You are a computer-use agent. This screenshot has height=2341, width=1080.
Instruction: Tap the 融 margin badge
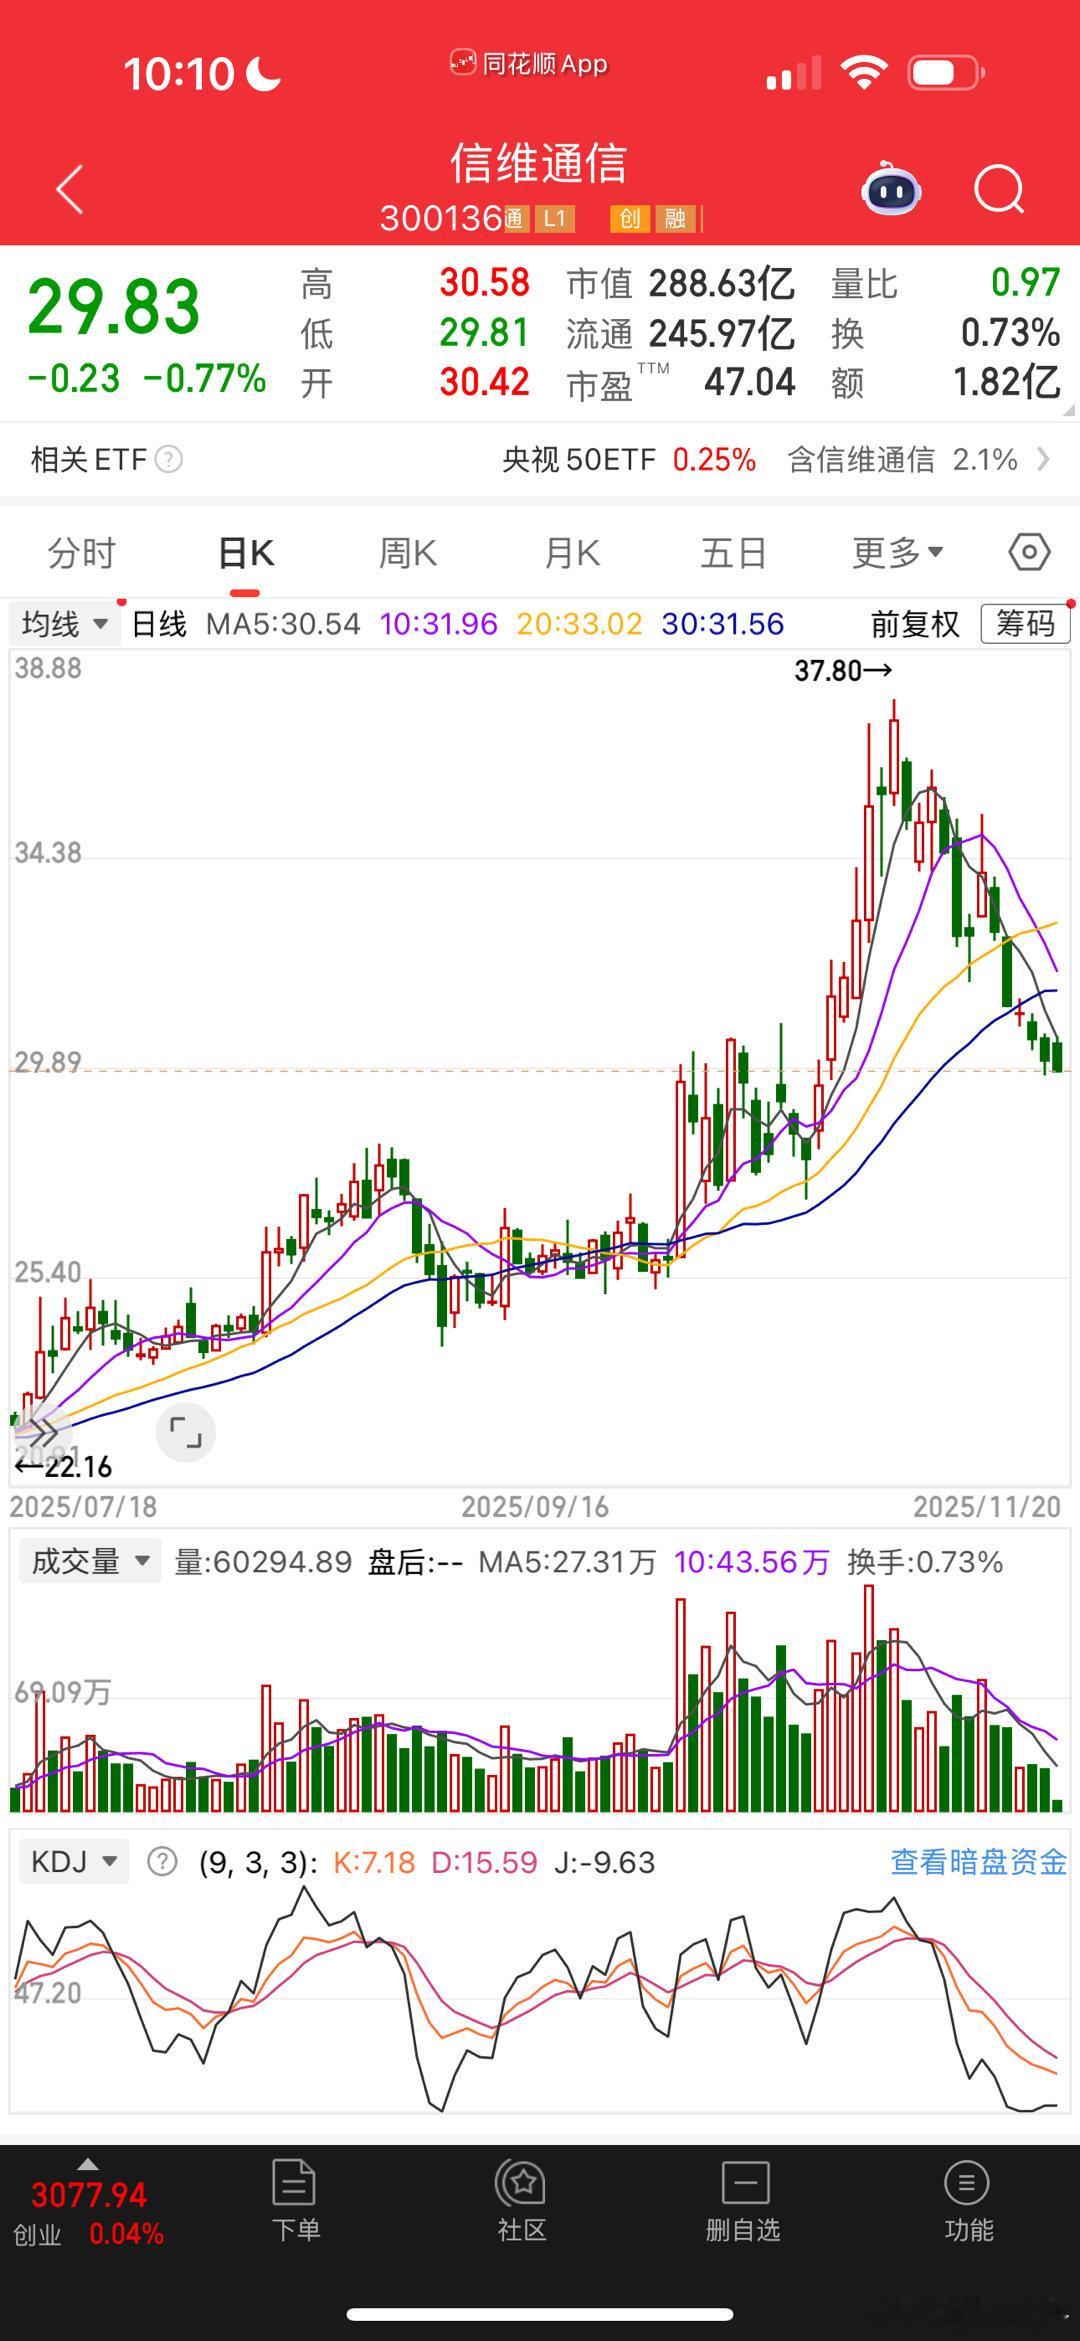pos(675,219)
